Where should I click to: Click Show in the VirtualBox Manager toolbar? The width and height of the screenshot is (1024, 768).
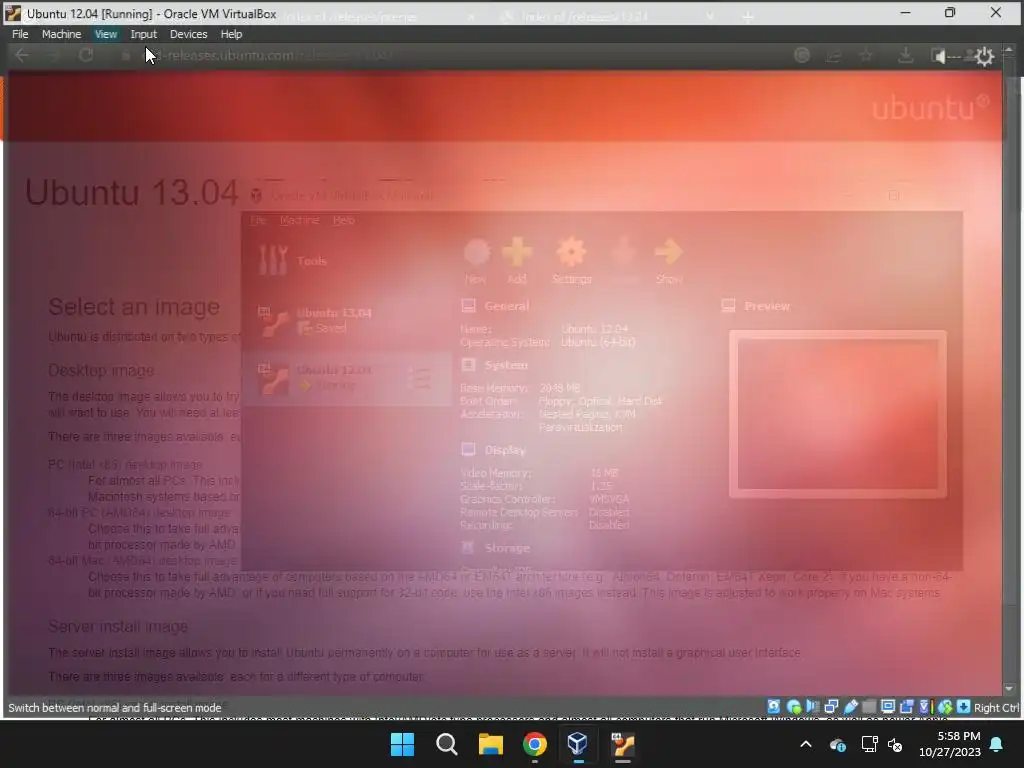tap(669, 261)
